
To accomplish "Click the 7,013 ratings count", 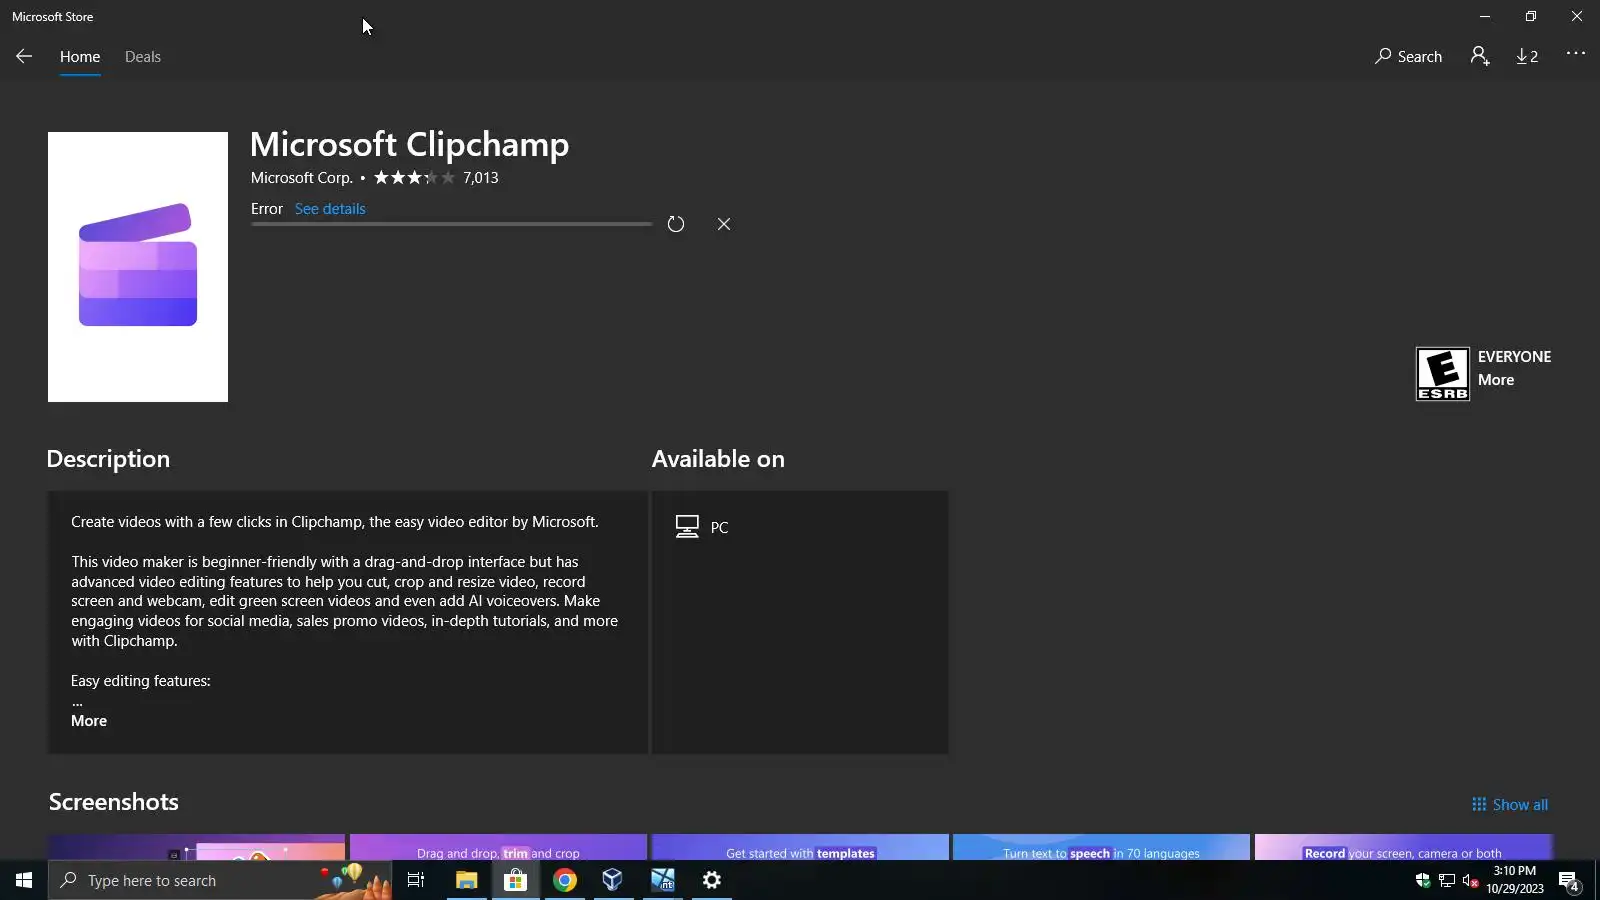I will pos(481,178).
